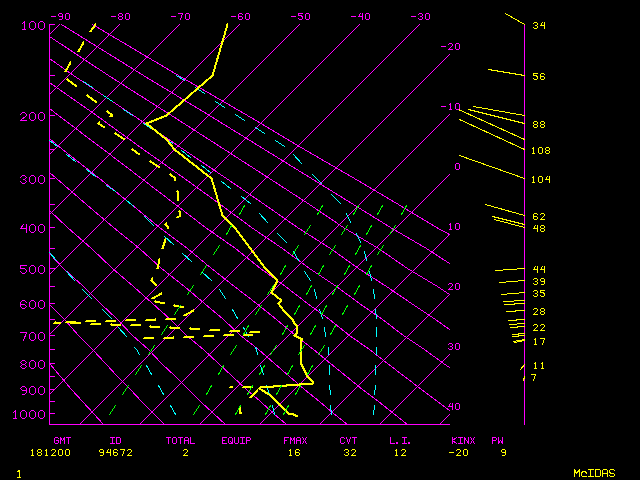Select the CVT value 32
The image size is (640, 480).
coord(348,453)
